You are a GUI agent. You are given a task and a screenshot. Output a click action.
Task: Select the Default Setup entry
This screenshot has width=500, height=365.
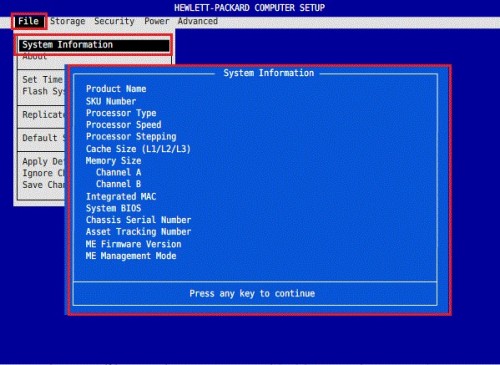(43, 138)
